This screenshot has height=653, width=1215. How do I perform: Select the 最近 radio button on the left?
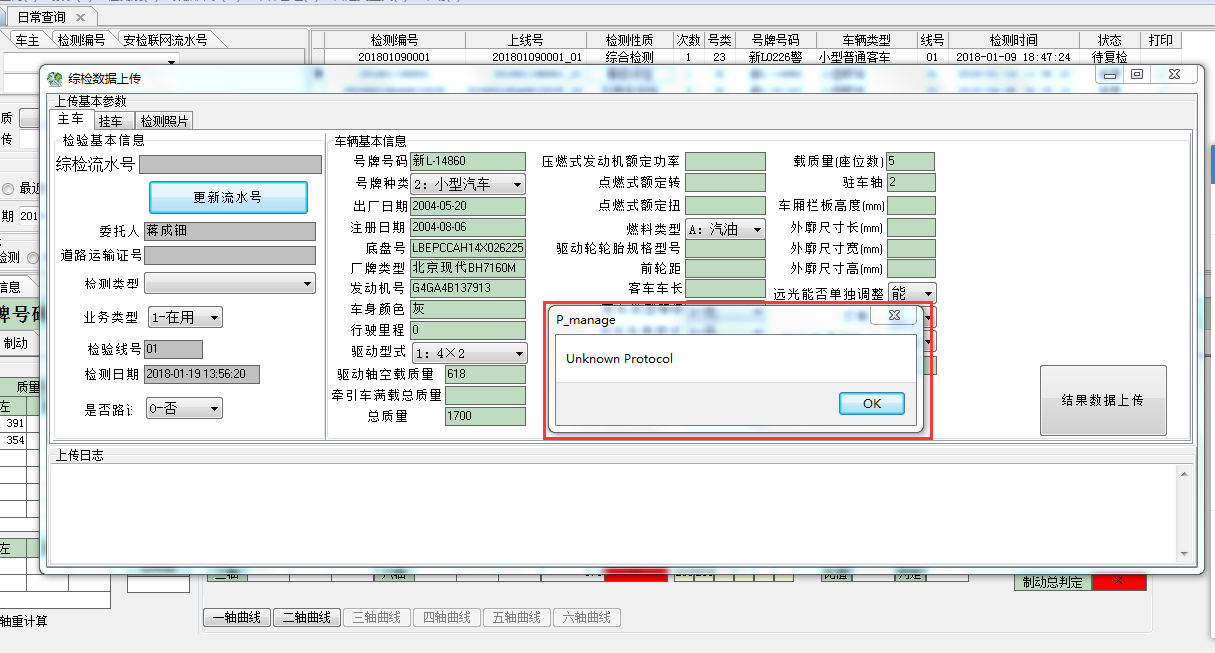8,189
